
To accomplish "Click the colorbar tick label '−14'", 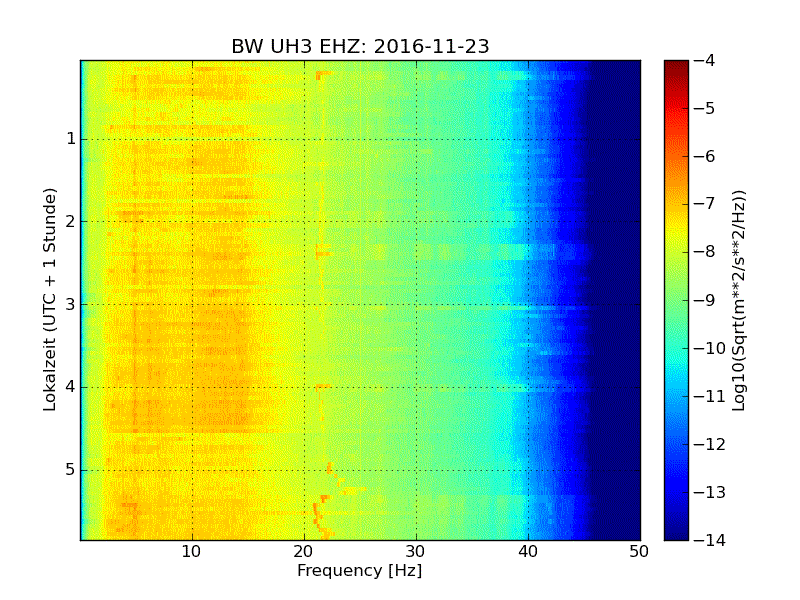I will [710, 540].
